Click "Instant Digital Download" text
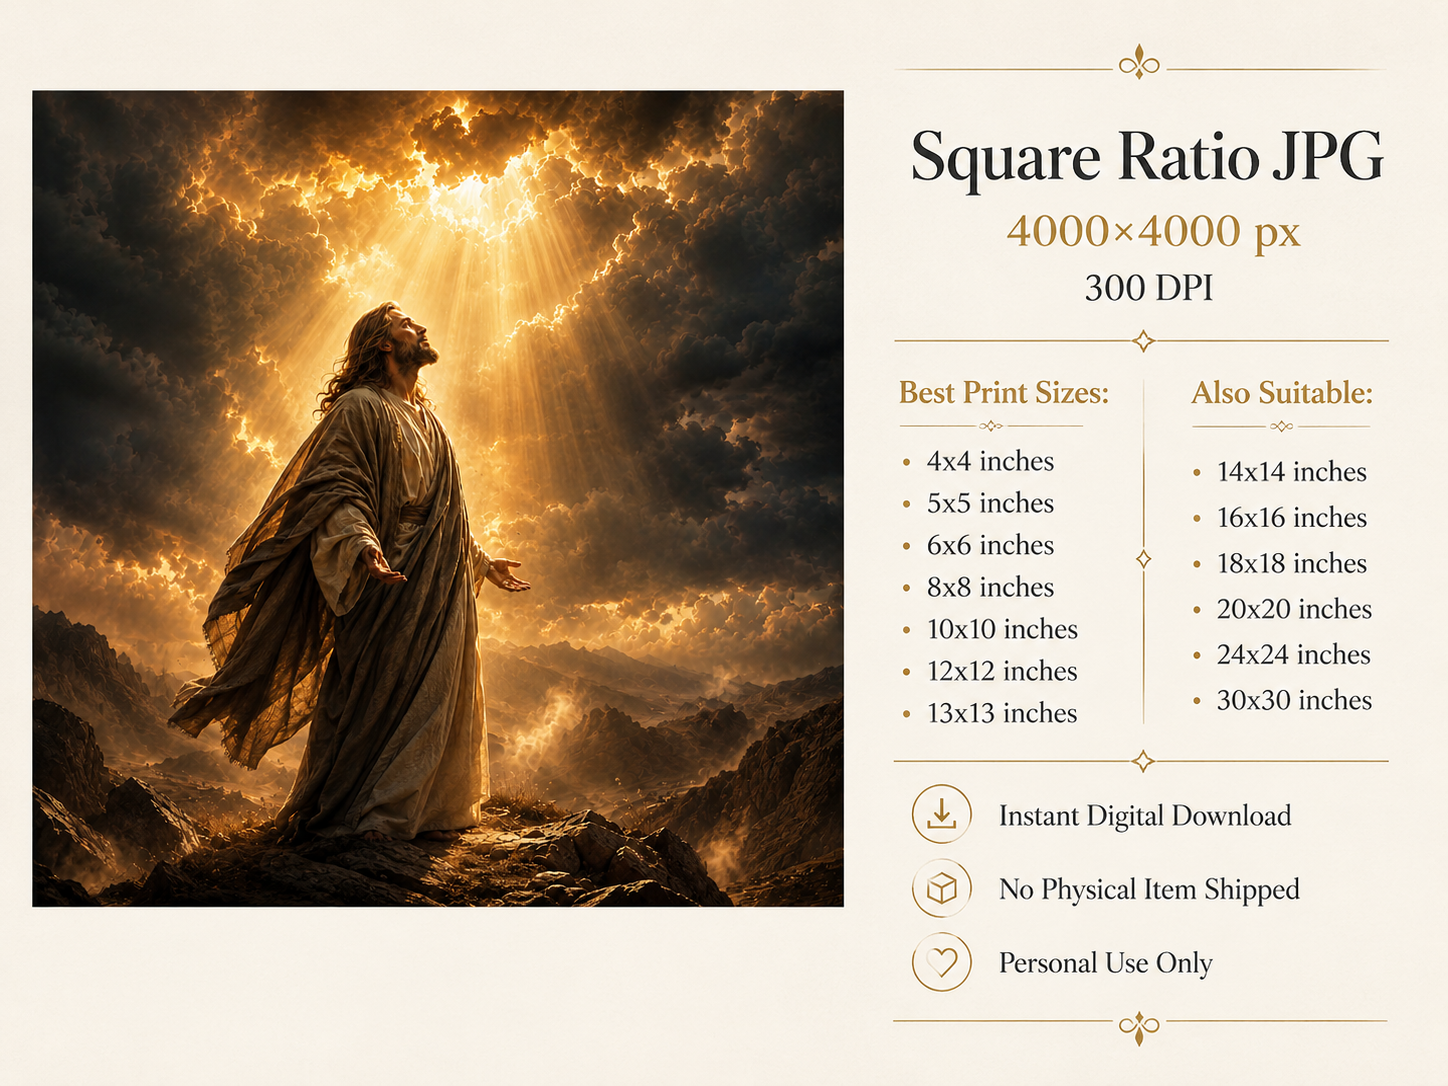1448x1086 pixels. point(1145,817)
